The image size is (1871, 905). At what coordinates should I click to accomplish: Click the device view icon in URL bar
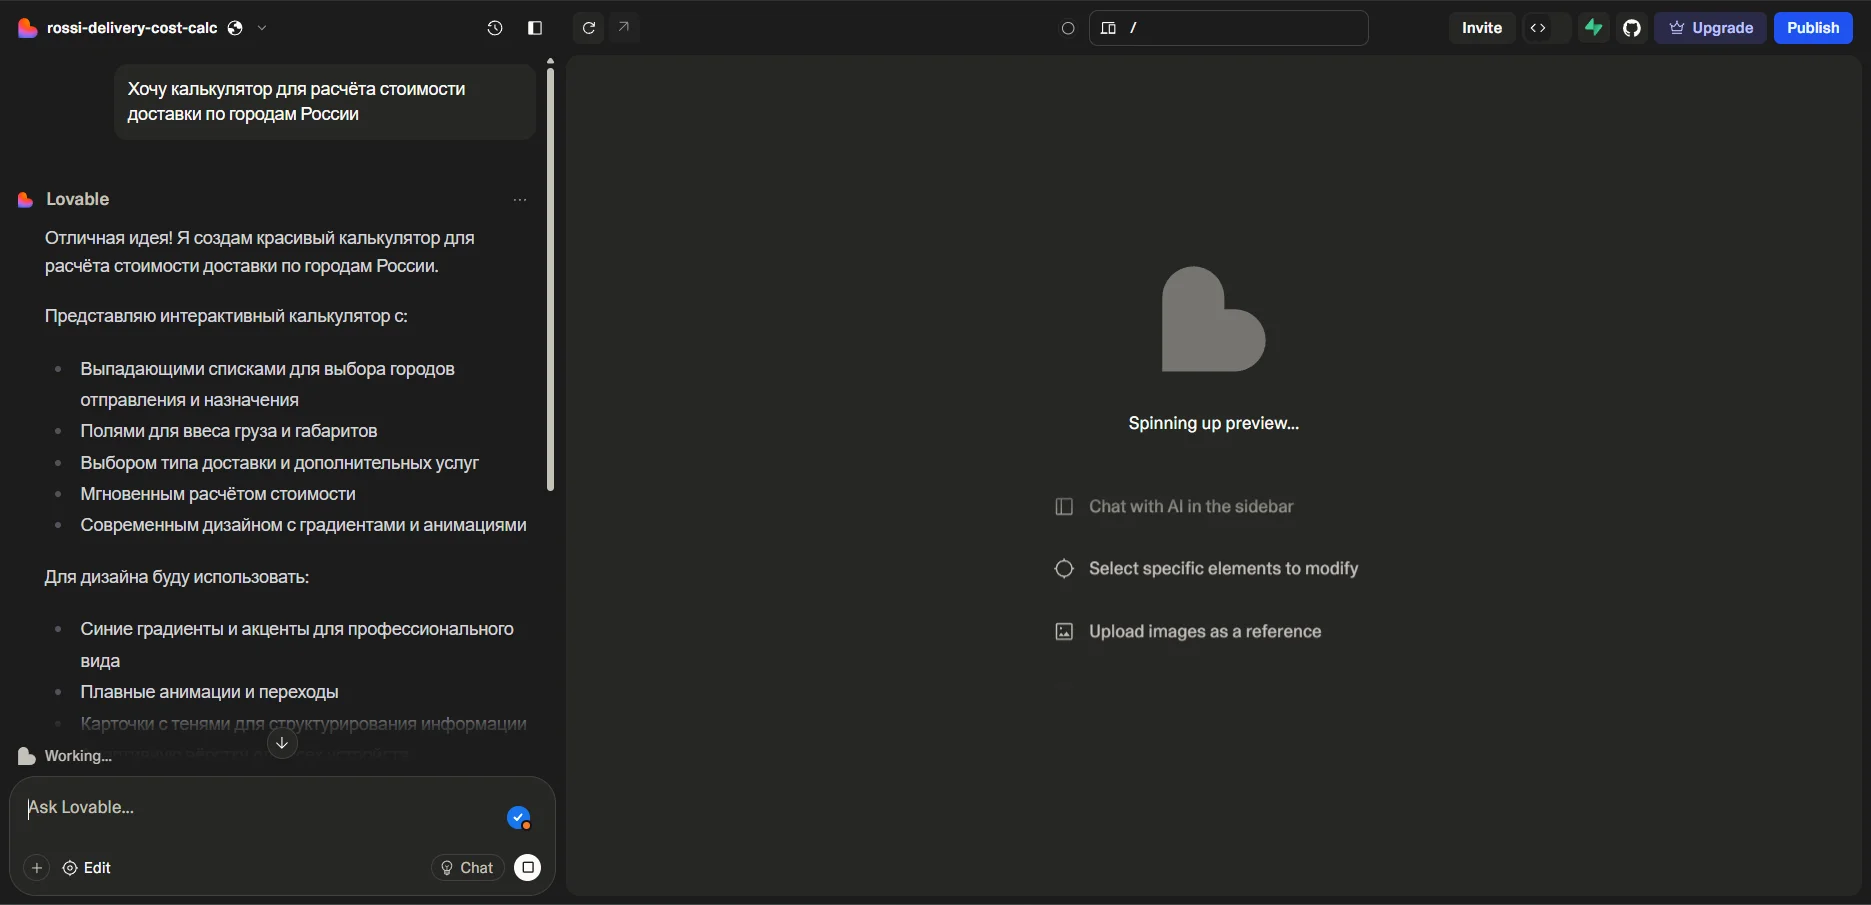[x=1108, y=28]
